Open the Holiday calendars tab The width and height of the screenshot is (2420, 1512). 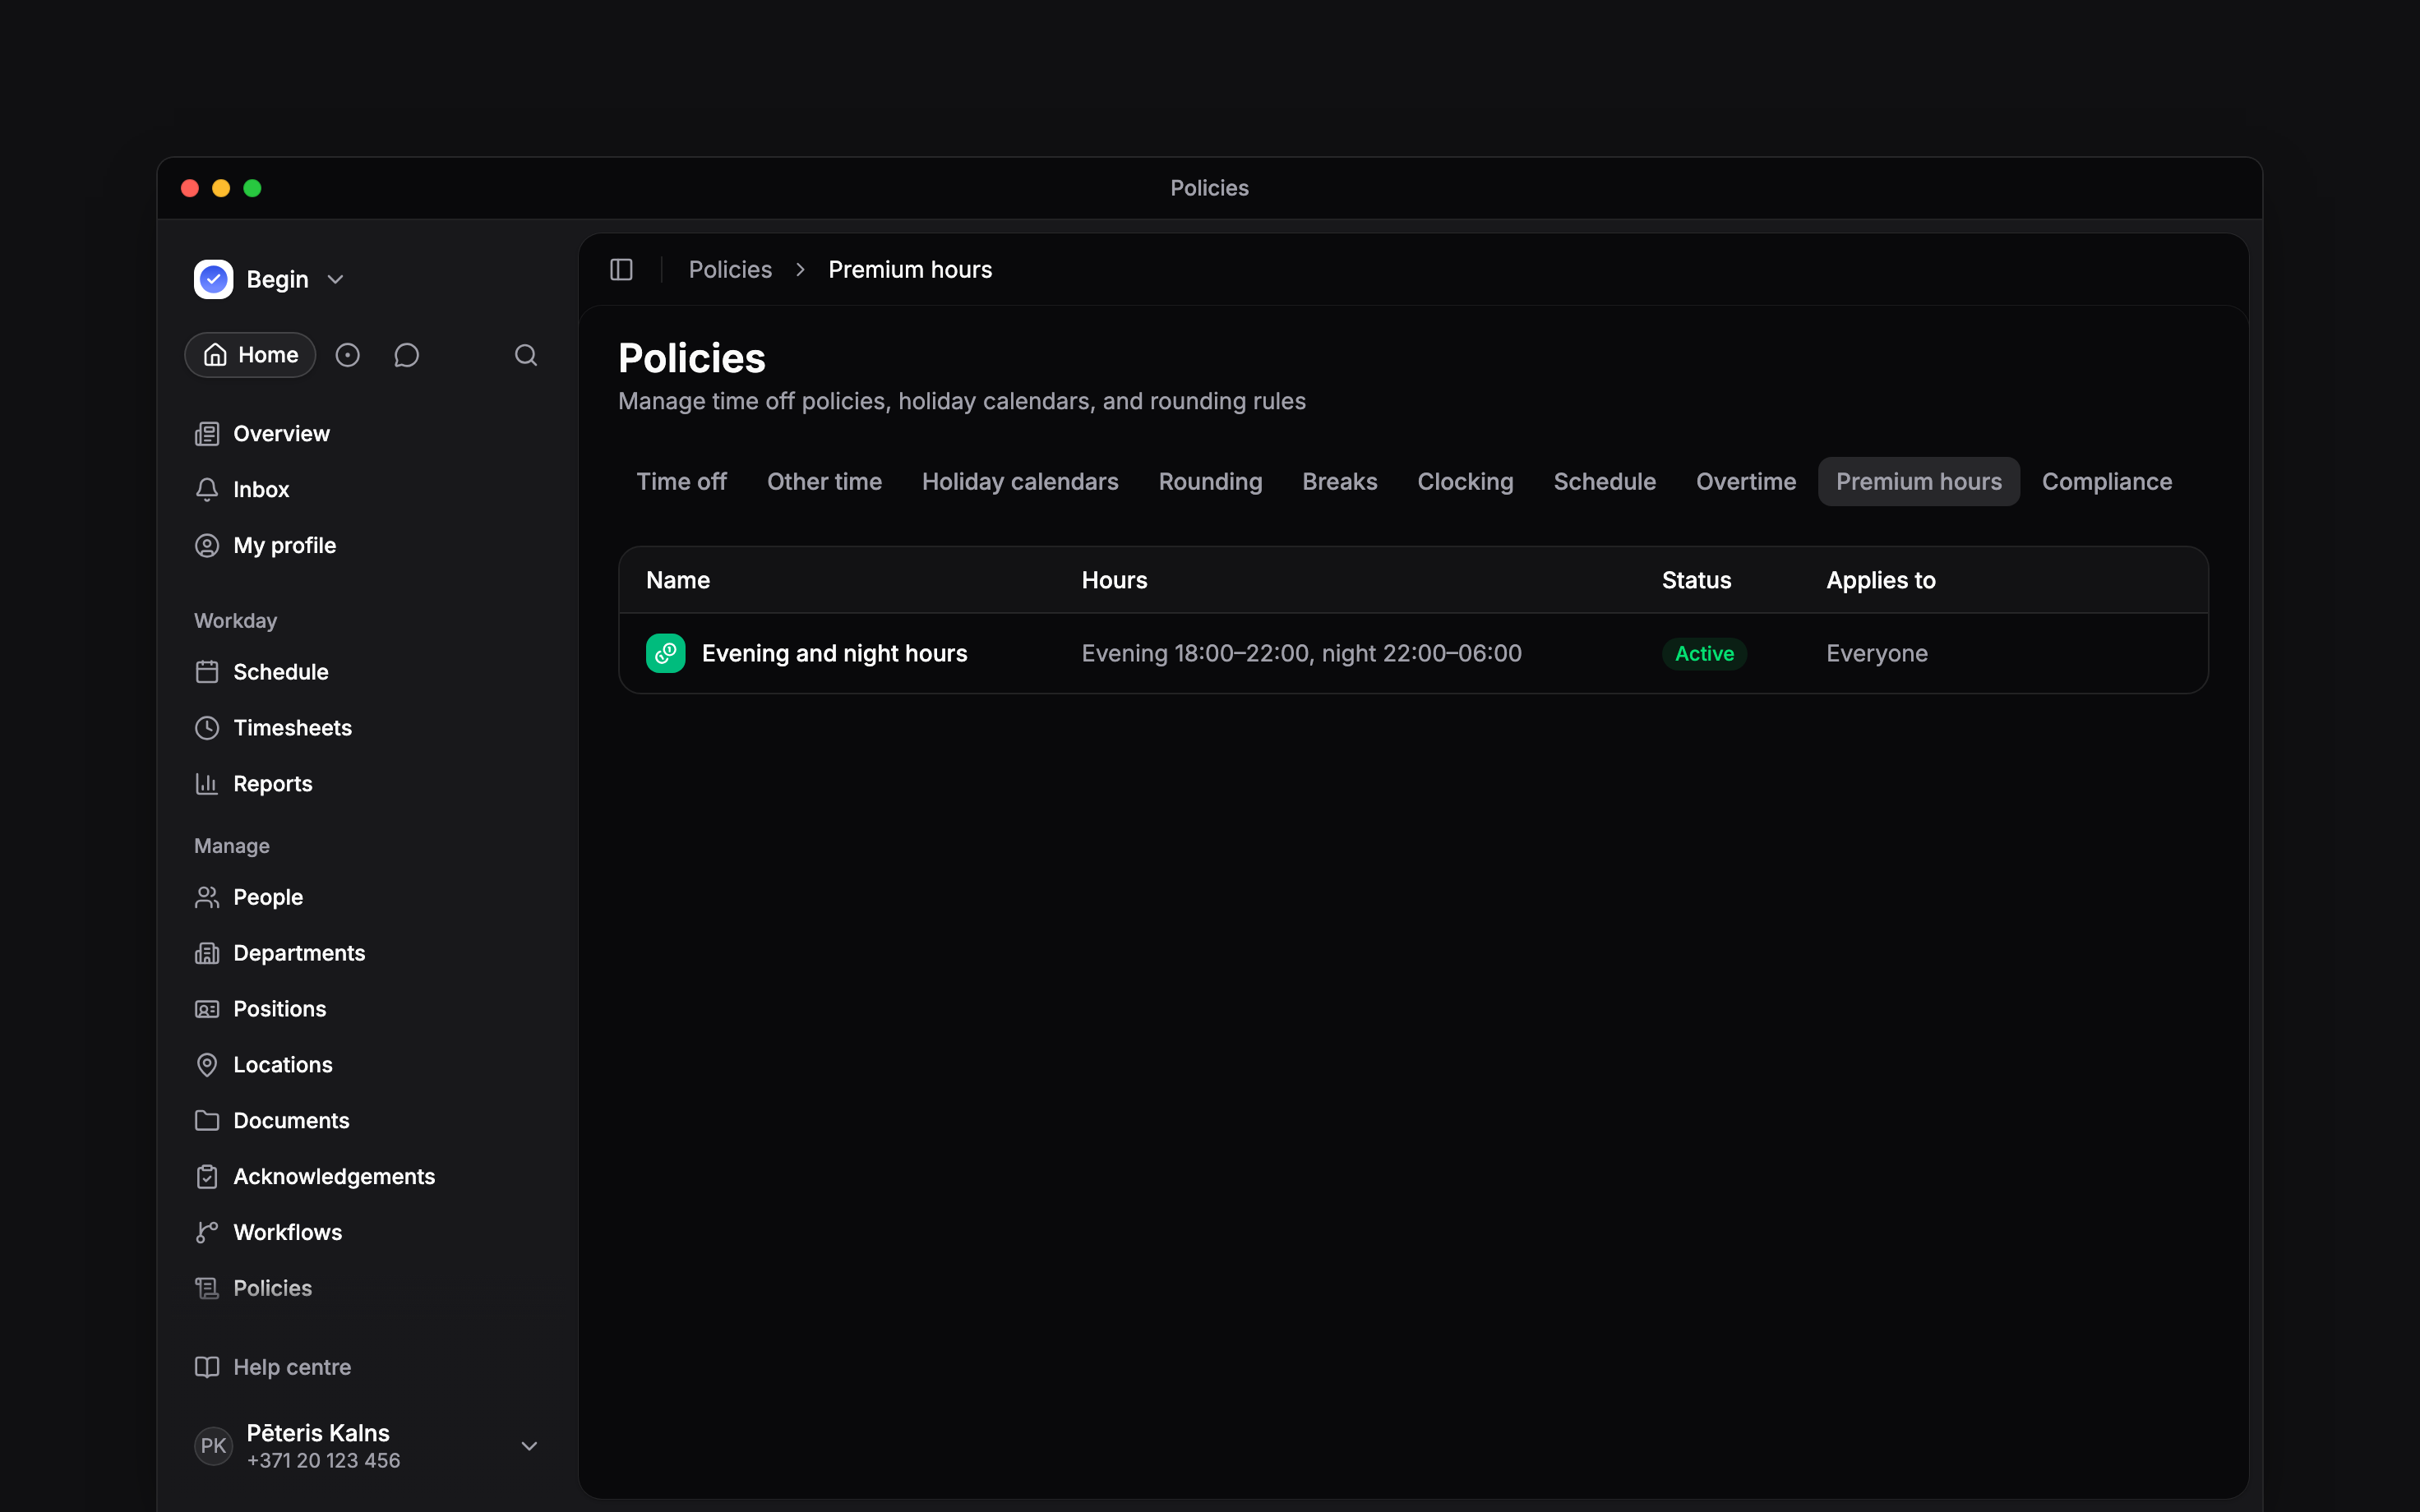tap(1020, 482)
